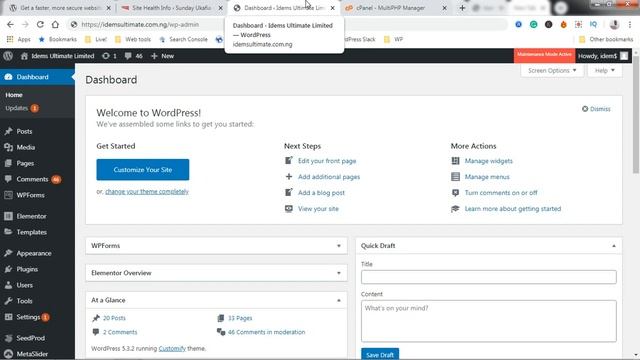Click Turn comments on or off link

(x=501, y=193)
